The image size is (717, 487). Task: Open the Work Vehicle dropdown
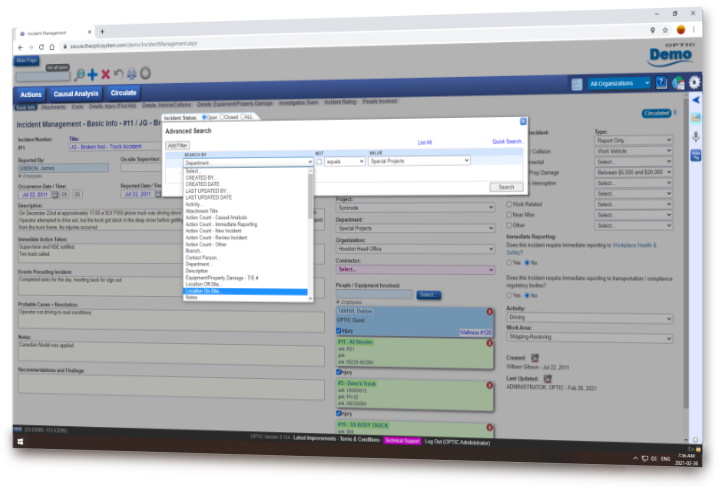tap(633, 150)
